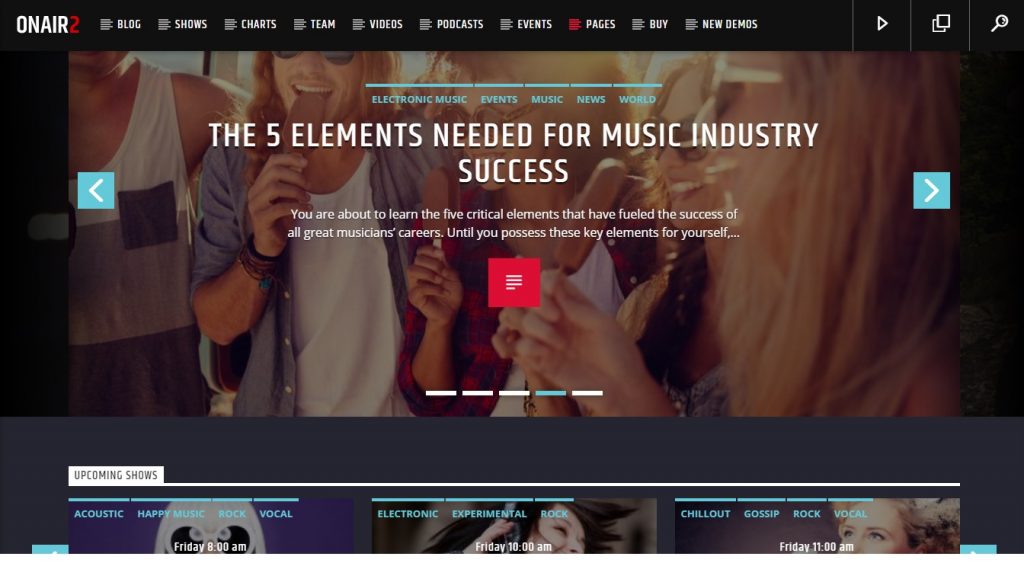Go to the previous hero slide arrow
The width and height of the screenshot is (1024, 579).
(x=96, y=191)
